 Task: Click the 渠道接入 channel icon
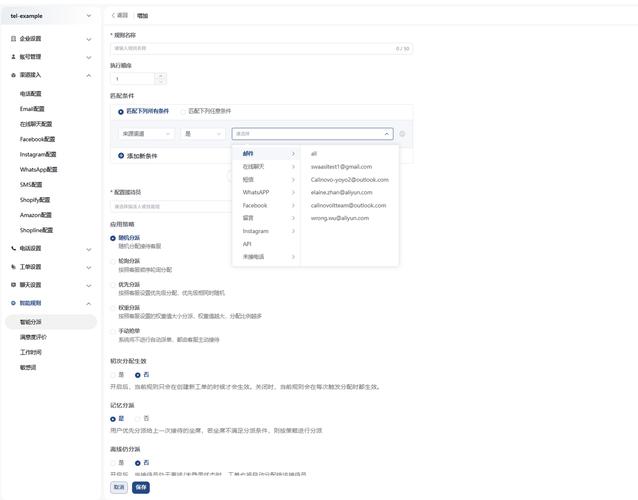[x=13, y=75]
